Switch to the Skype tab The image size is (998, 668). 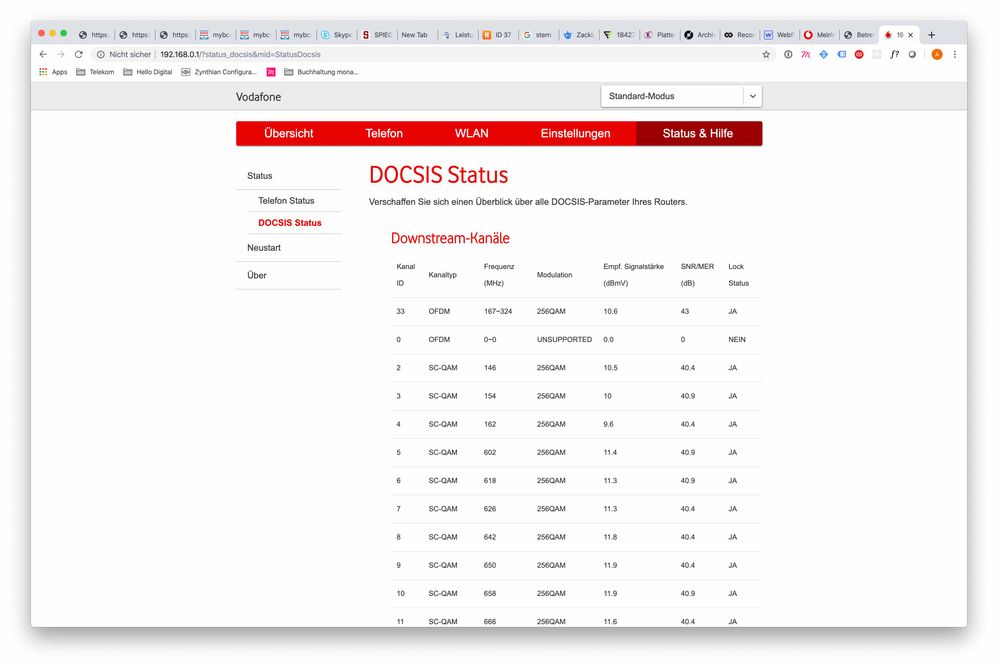pos(337,35)
